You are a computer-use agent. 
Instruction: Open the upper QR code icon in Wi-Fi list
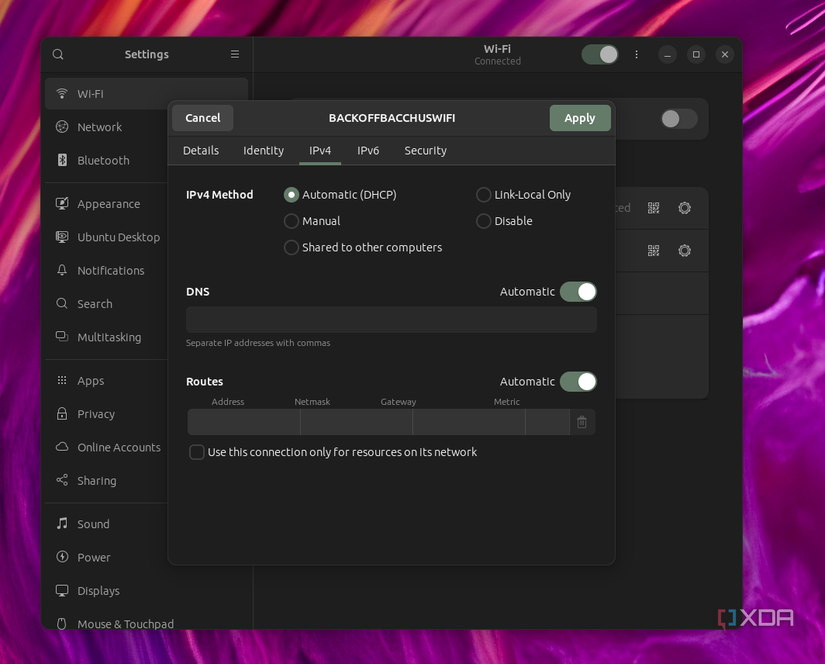click(x=653, y=208)
